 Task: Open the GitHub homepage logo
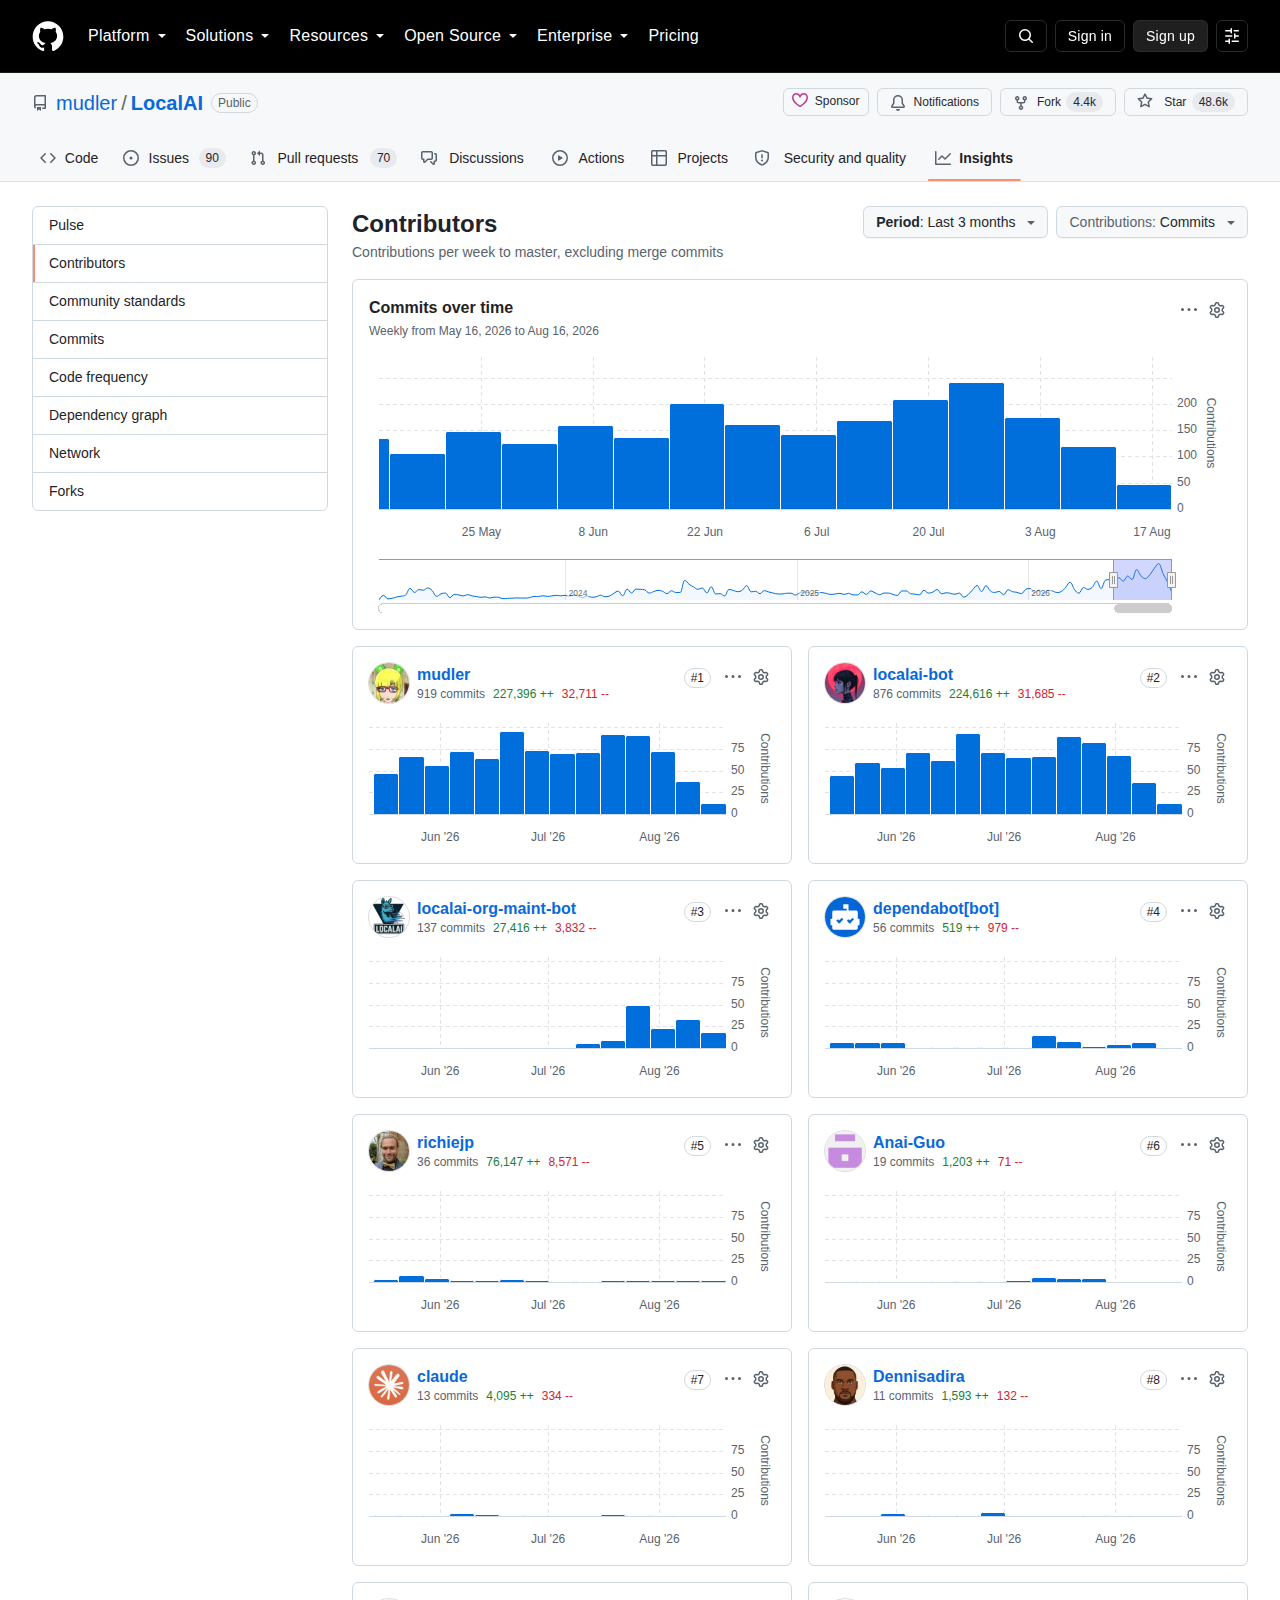(48, 36)
